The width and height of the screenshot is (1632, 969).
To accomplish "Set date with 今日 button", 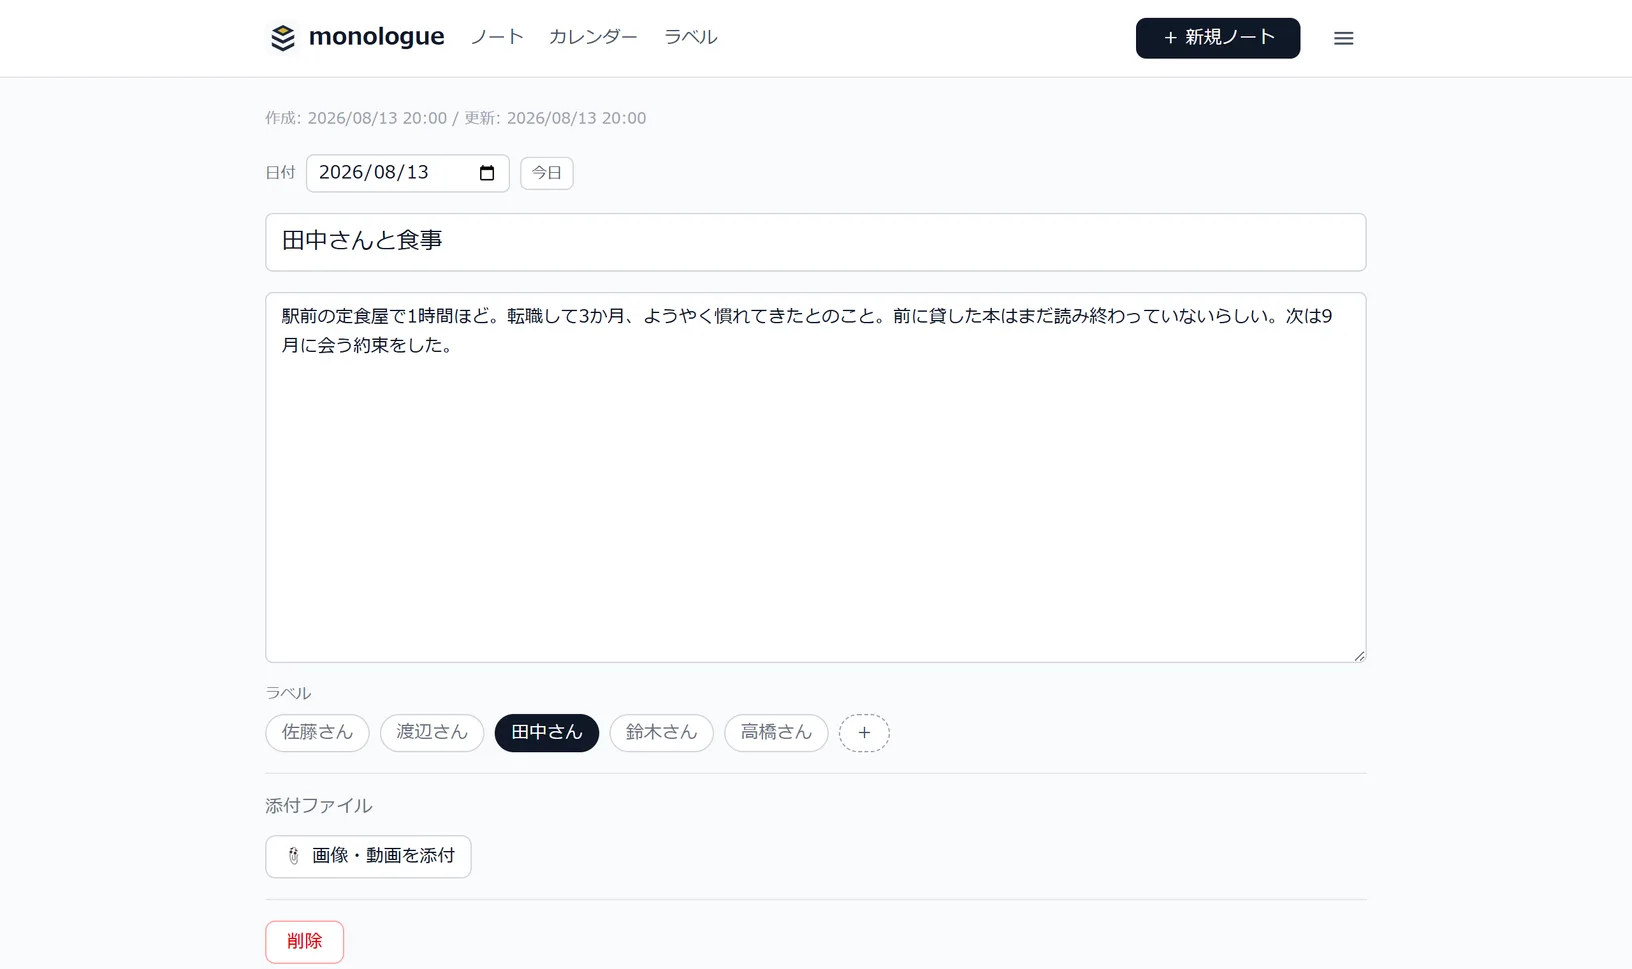I will [x=547, y=173].
